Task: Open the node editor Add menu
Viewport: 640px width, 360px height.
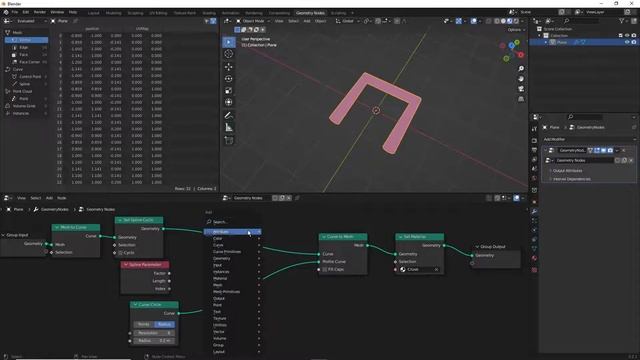Action: click(49, 198)
